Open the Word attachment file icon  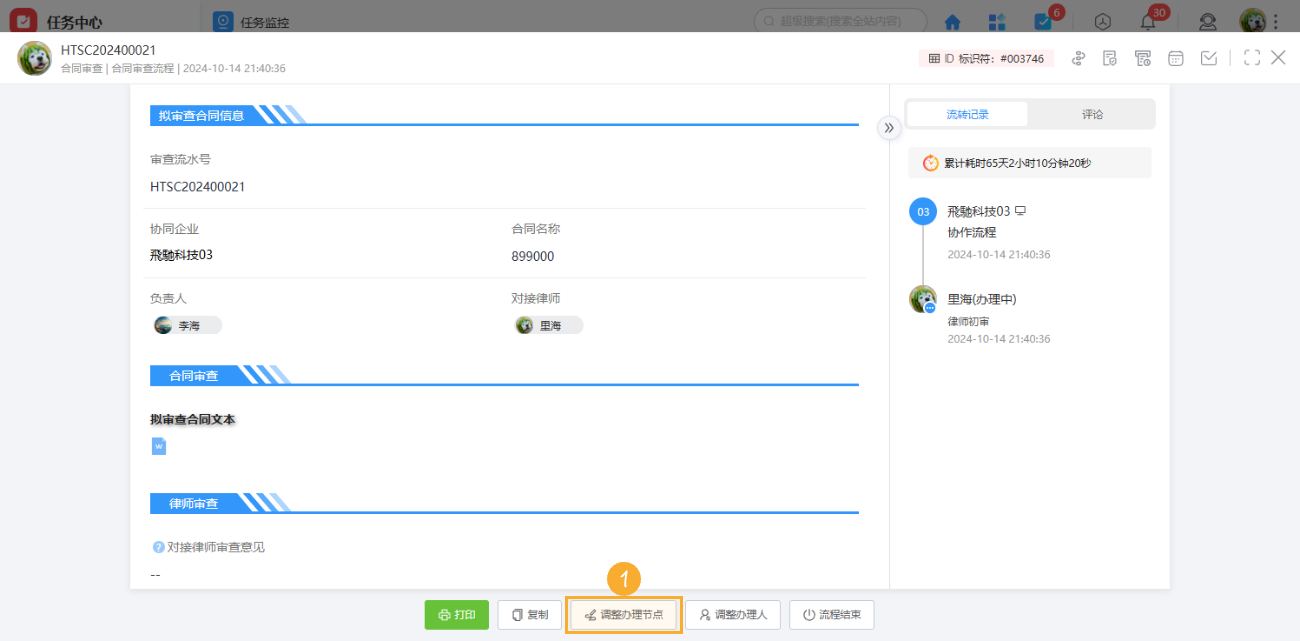click(x=158, y=446)
